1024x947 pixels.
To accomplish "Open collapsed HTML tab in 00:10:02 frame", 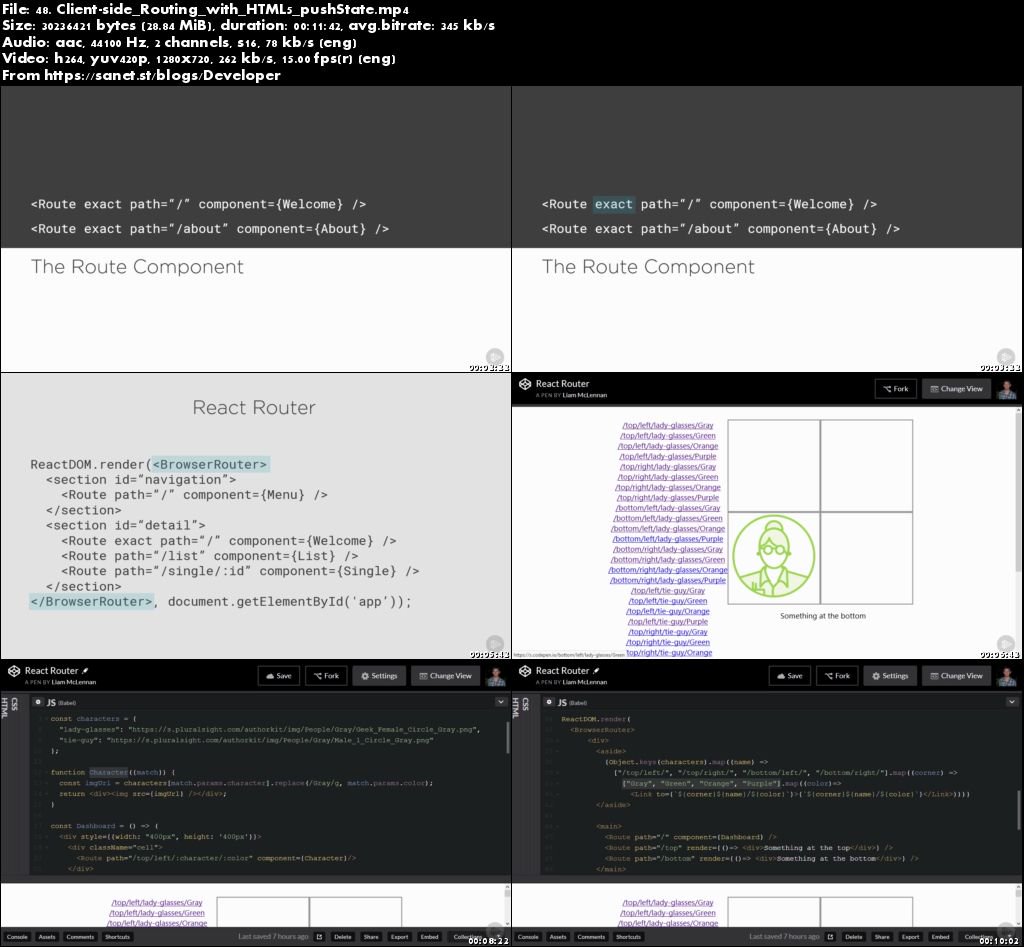I will (516, 706).
